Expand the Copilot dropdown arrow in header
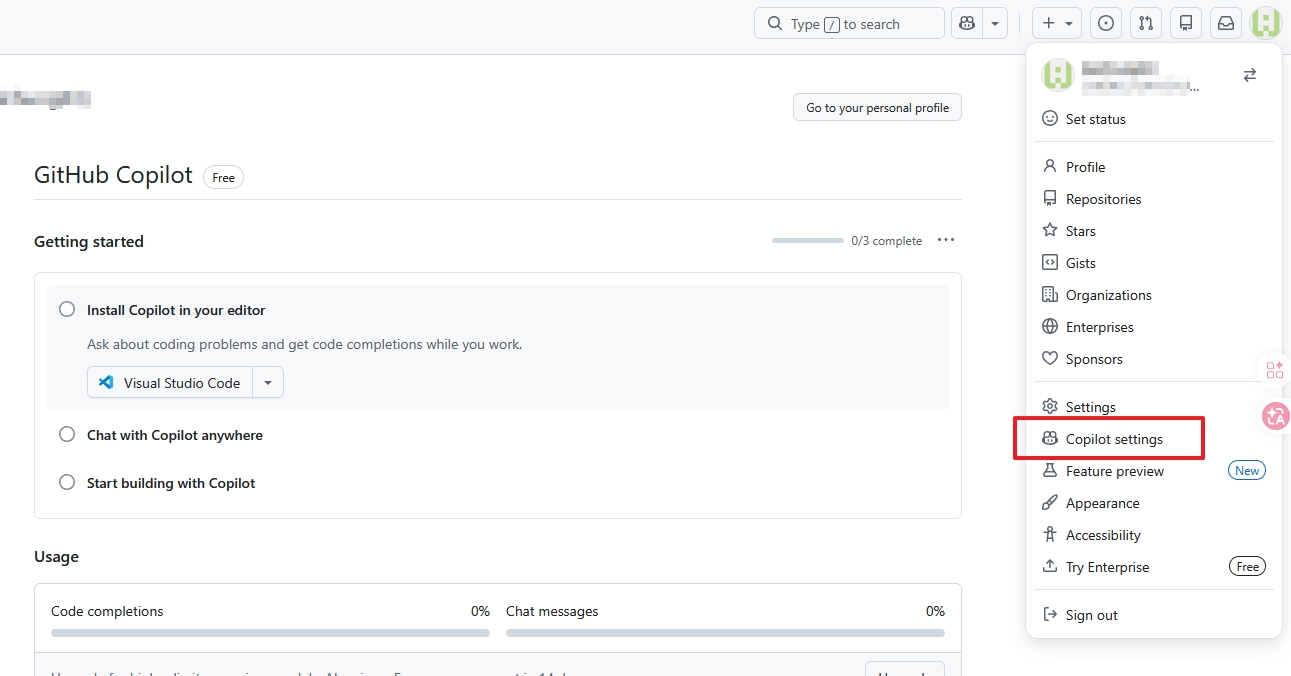This screenshot has width=1291, height=676. pos(995,23)
